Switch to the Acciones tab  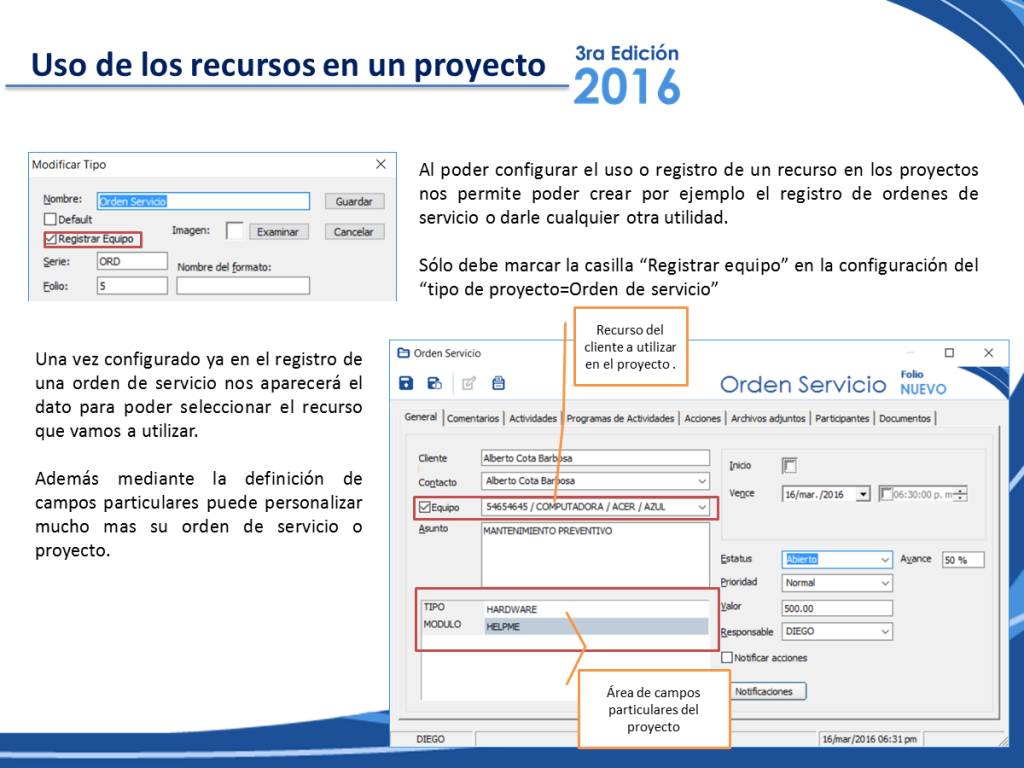[x=702, y=419]
